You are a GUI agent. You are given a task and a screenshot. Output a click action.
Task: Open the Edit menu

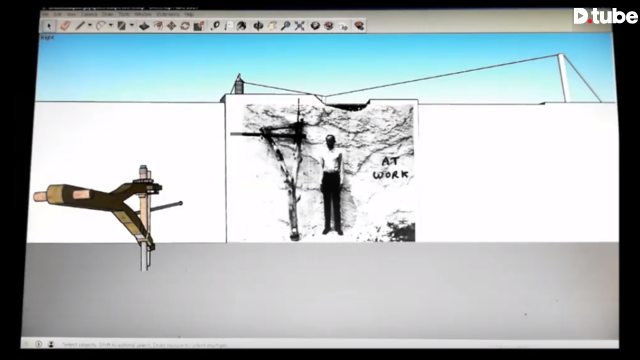[58, 14]
